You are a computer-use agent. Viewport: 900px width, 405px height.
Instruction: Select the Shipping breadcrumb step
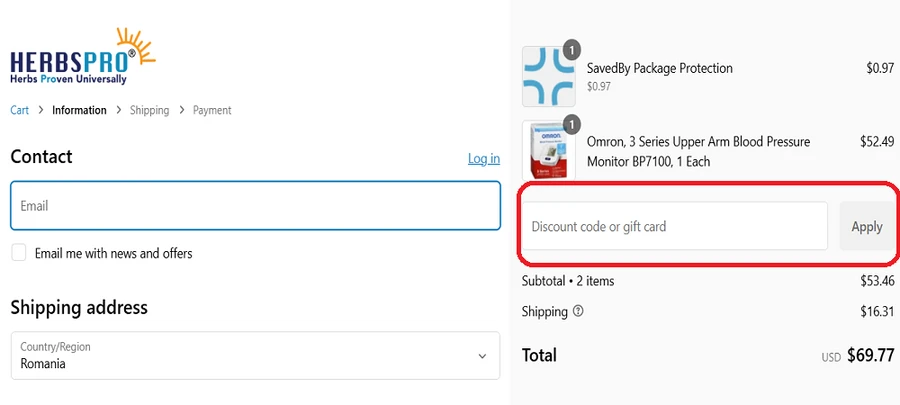click(x=149, y=110)
